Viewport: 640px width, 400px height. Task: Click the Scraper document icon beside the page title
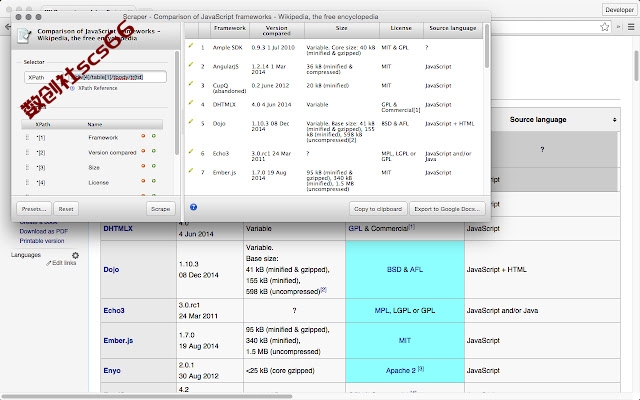(x=24, y=36)
